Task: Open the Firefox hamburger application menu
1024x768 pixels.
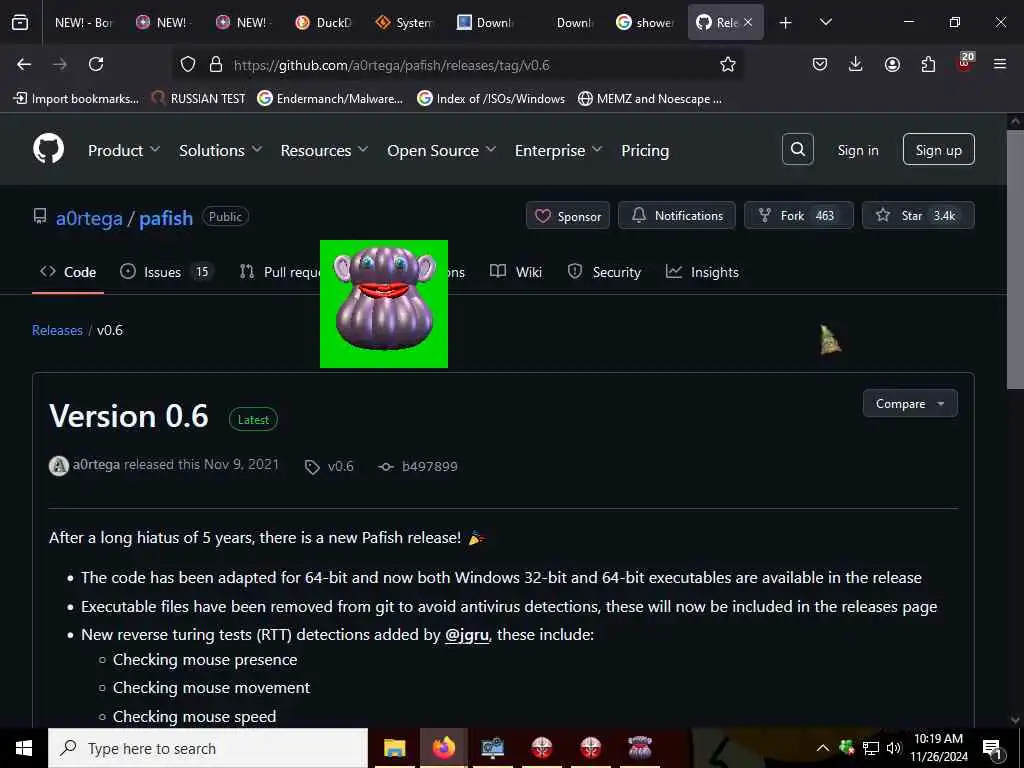Action: pyautogui.click(x=1000, y=64)
